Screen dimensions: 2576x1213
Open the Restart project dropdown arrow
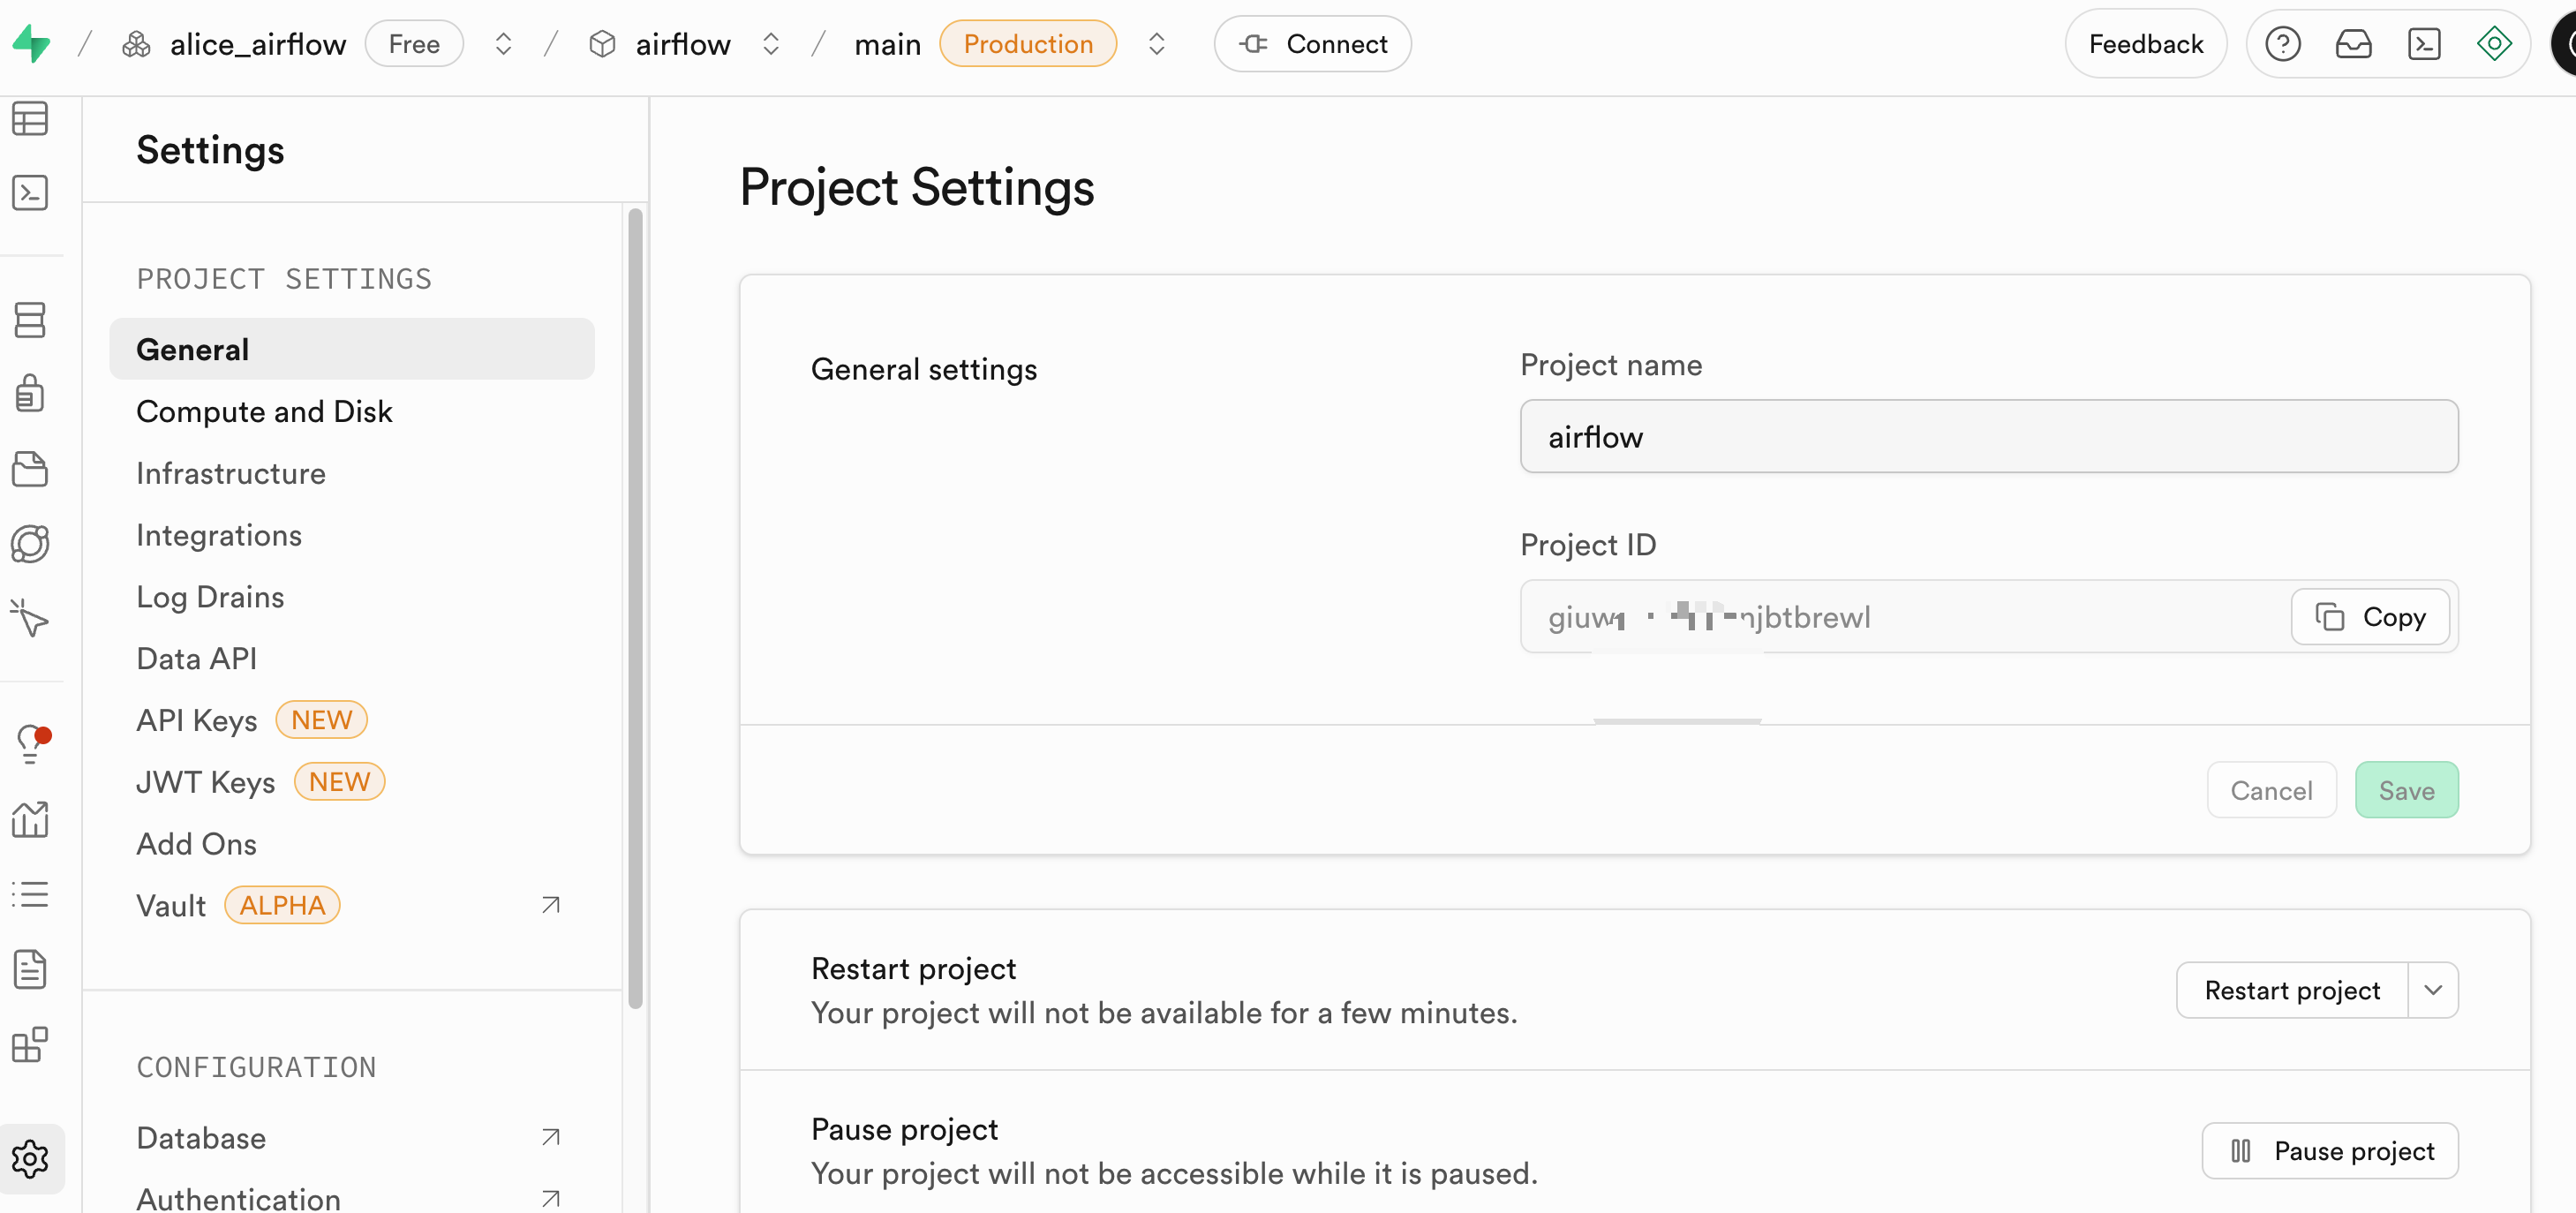(2433, 990)
